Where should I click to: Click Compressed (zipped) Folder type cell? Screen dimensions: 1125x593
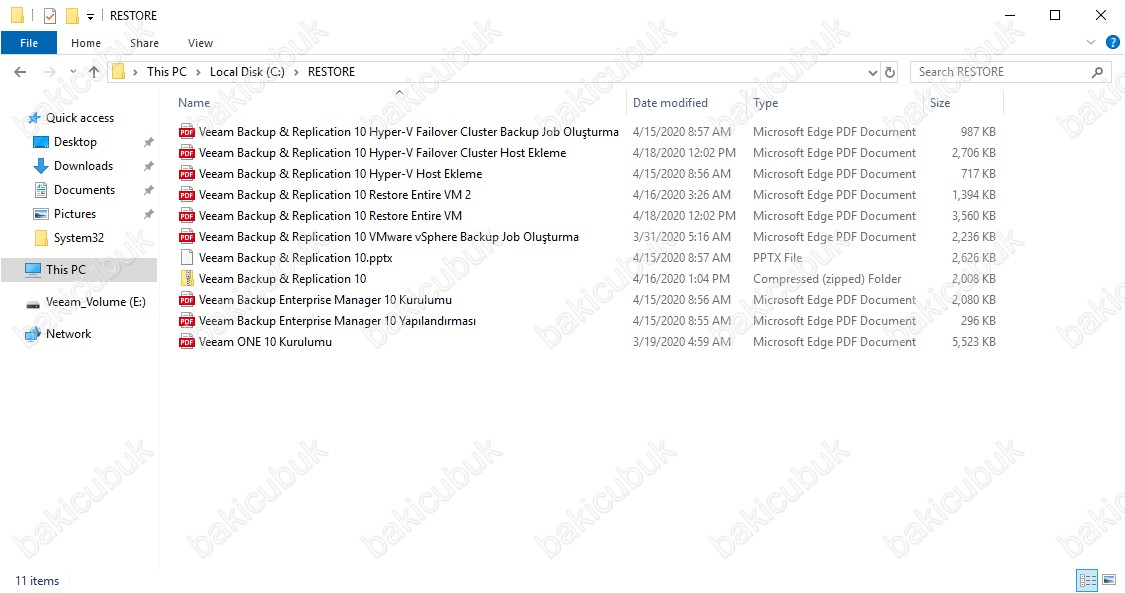click(x=827, y=279)
